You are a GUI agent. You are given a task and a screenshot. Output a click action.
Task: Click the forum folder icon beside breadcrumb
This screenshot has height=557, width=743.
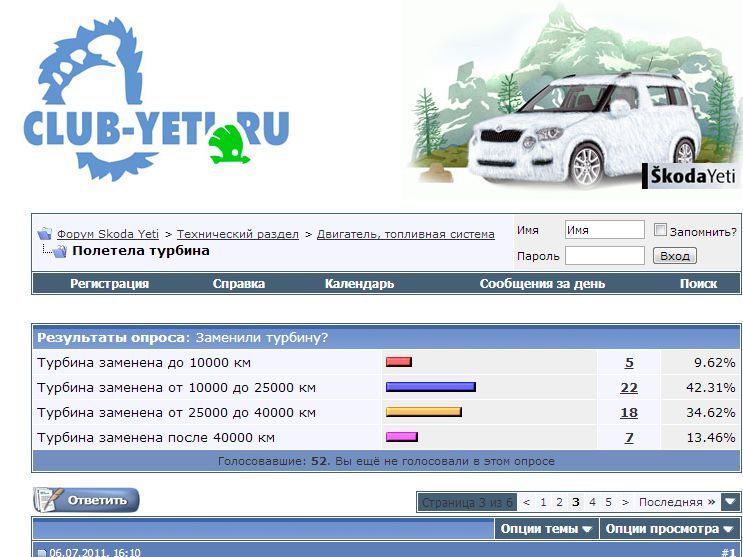pyautogui.click(x=45, y=233)
